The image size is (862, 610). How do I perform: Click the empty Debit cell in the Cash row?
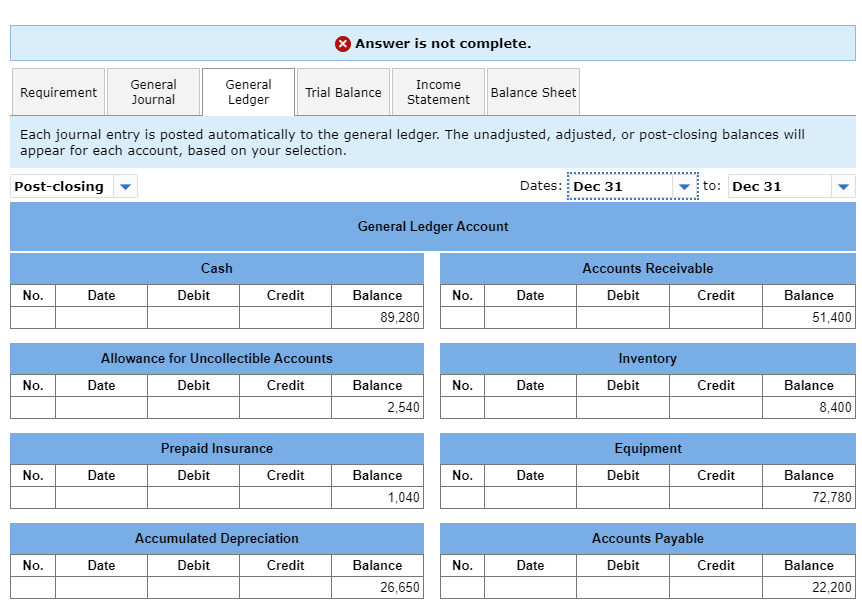194,318
